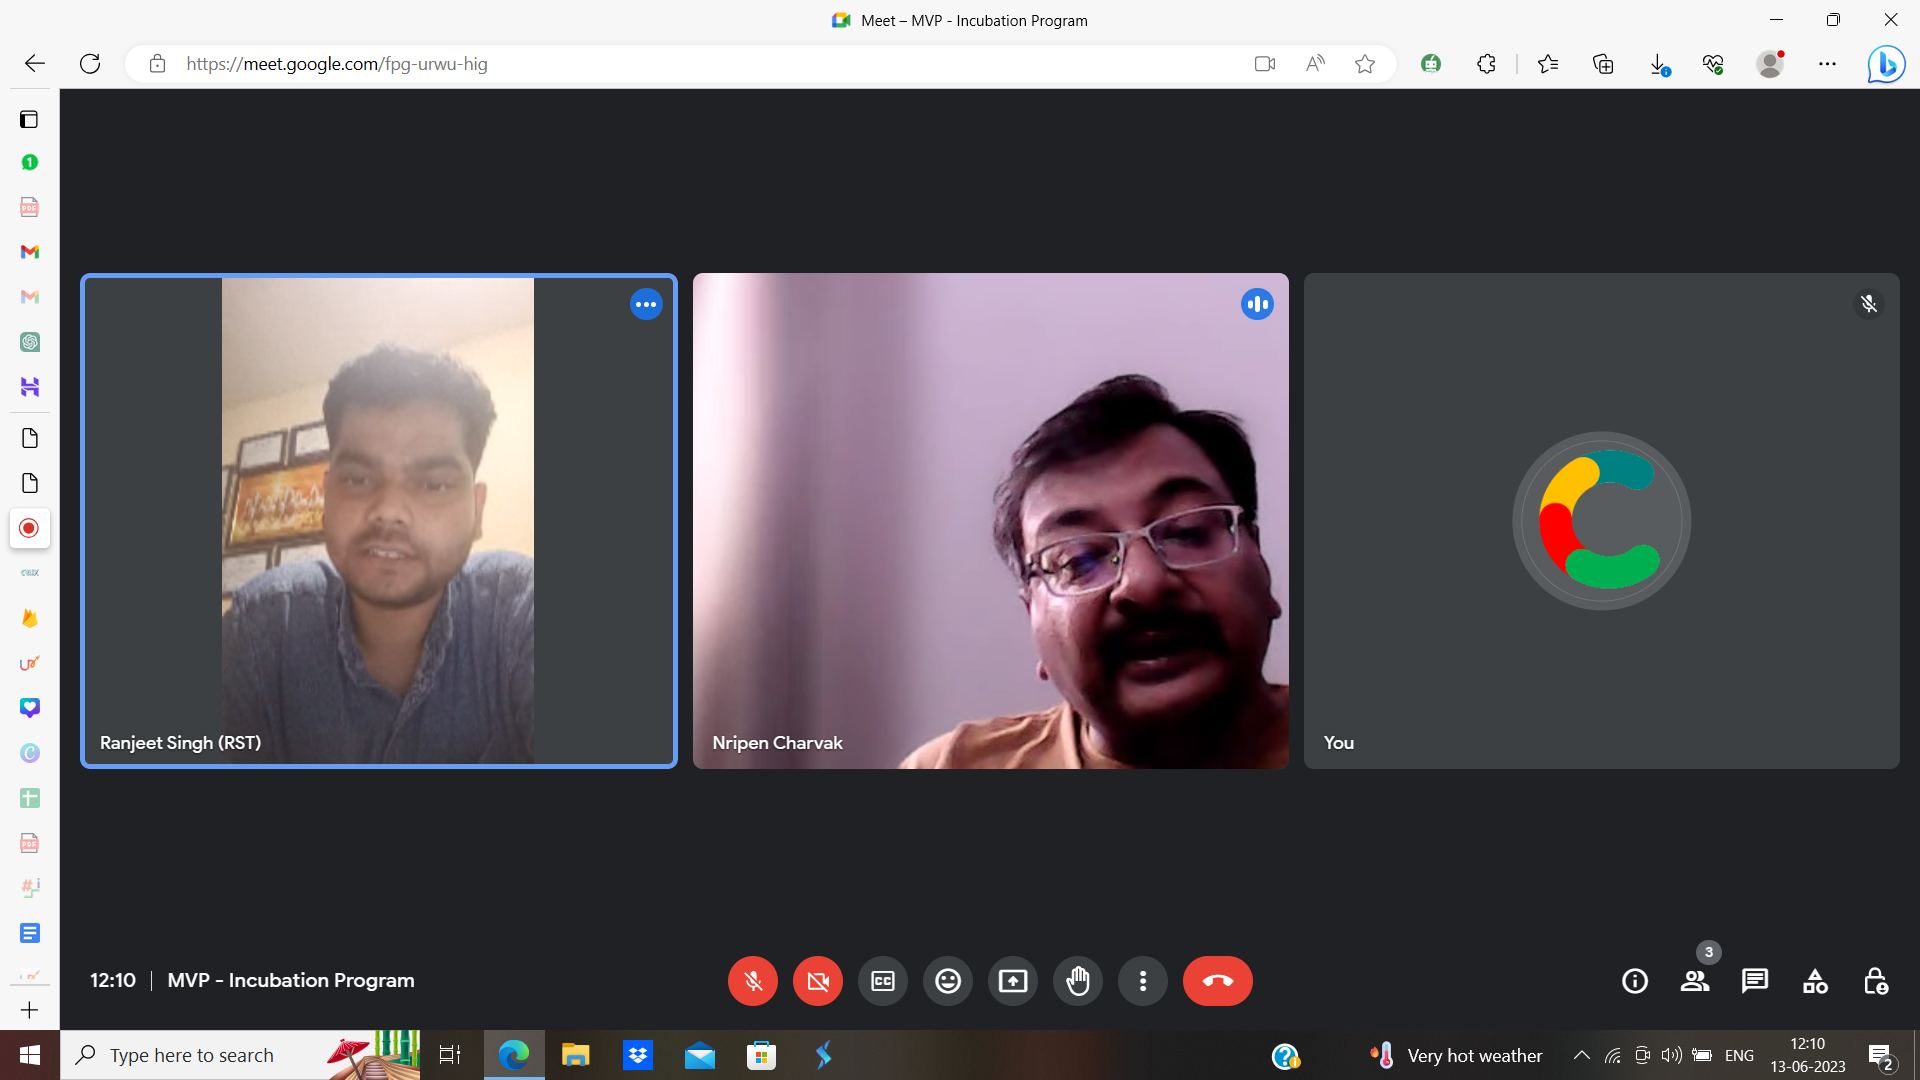The width and height of the screenshot is (1920, 1080).
Task: Switch to the Firebase vertical tab
Action: pos(29,618)
